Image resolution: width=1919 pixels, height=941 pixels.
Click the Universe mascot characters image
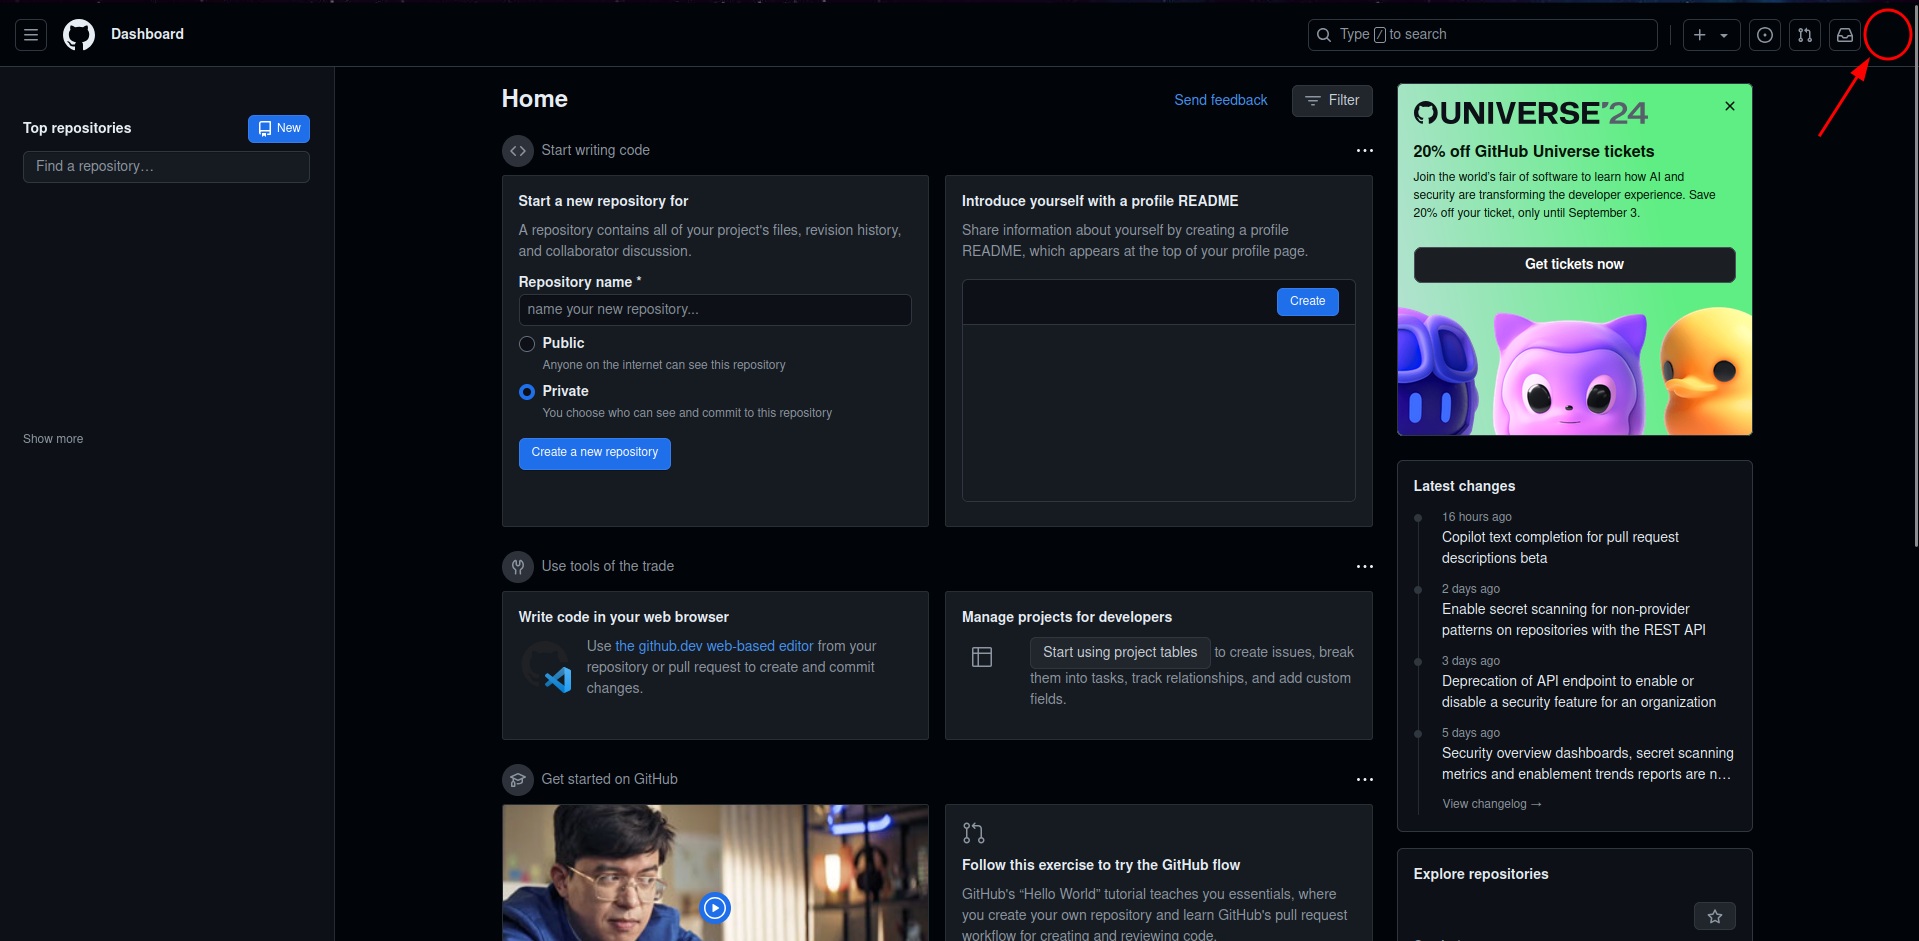click(1574, 370)
